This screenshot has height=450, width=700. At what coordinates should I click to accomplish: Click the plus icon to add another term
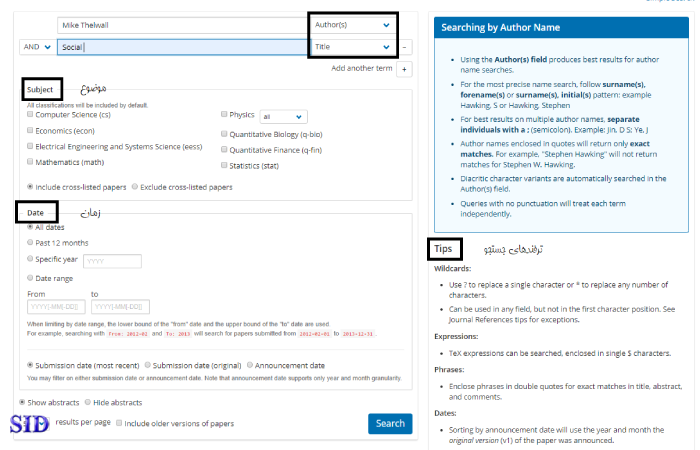tap(404, 69)
